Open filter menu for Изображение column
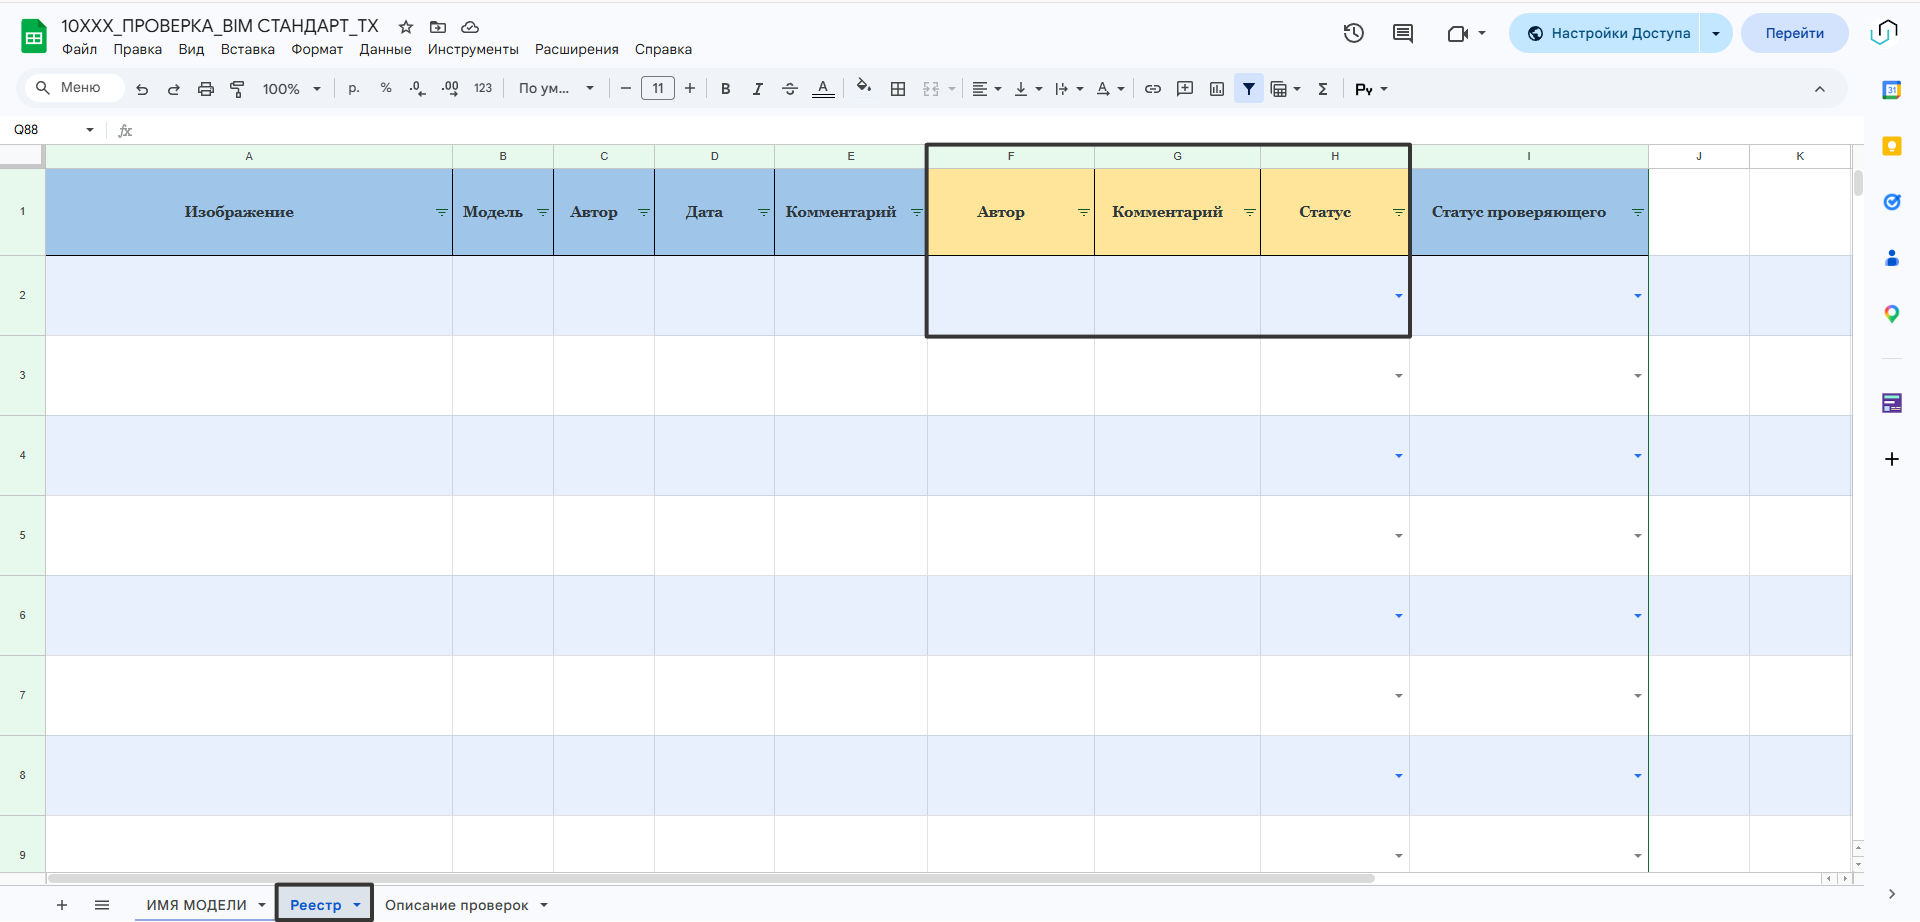This screenshot has height=922, width=1920. click(x=441, y=212)
